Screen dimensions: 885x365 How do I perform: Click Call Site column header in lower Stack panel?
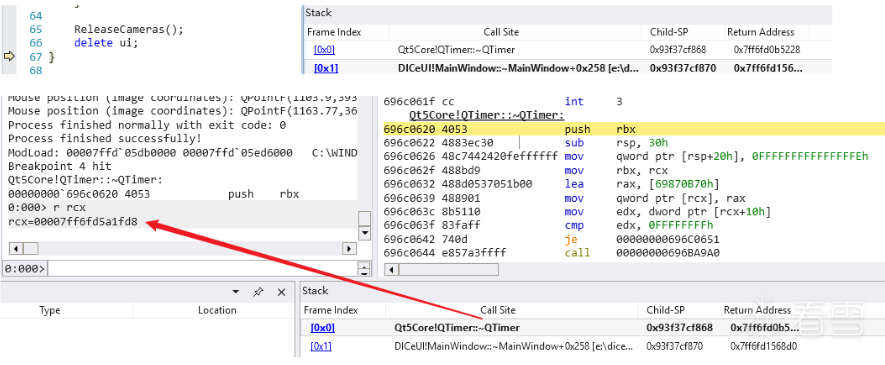click(497, 310)
